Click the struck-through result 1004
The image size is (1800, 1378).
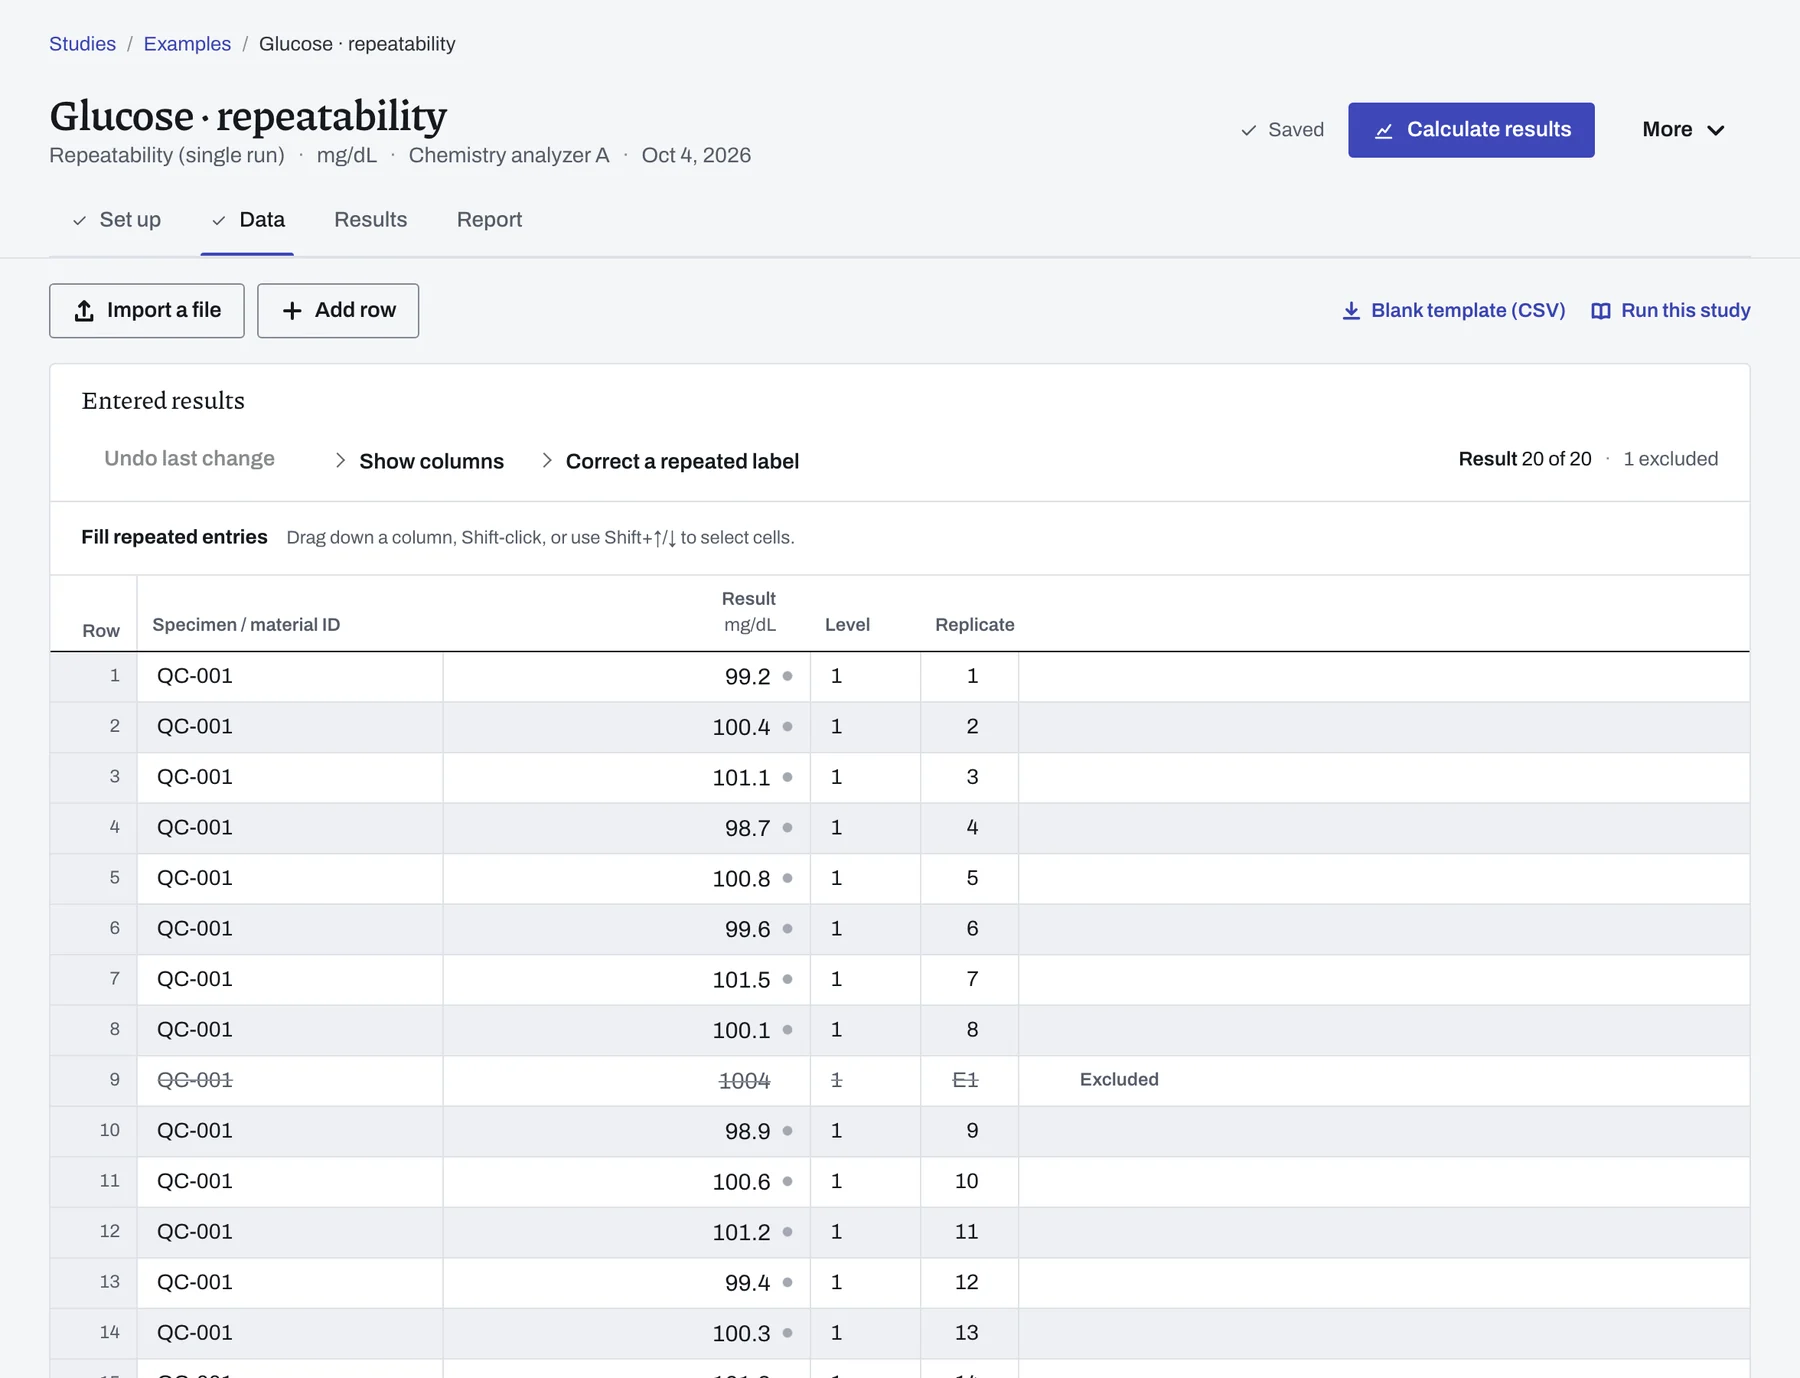(745, 1081)
